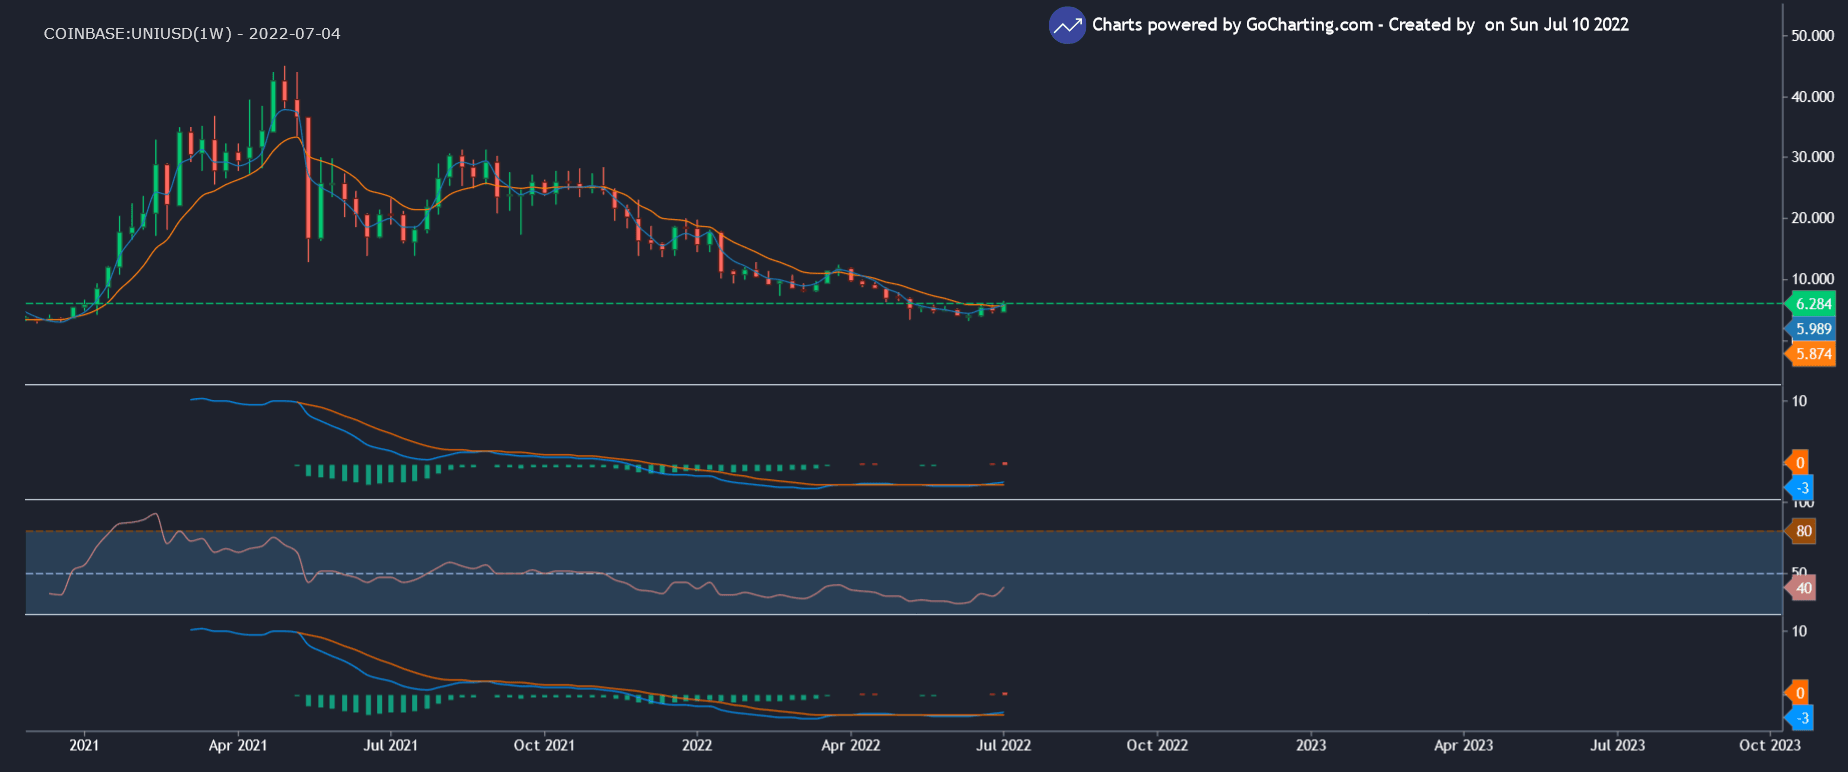Select the blue 5.989 moving average tag
Viewport: 1848px width, 772px height.
click(1812, 329)
